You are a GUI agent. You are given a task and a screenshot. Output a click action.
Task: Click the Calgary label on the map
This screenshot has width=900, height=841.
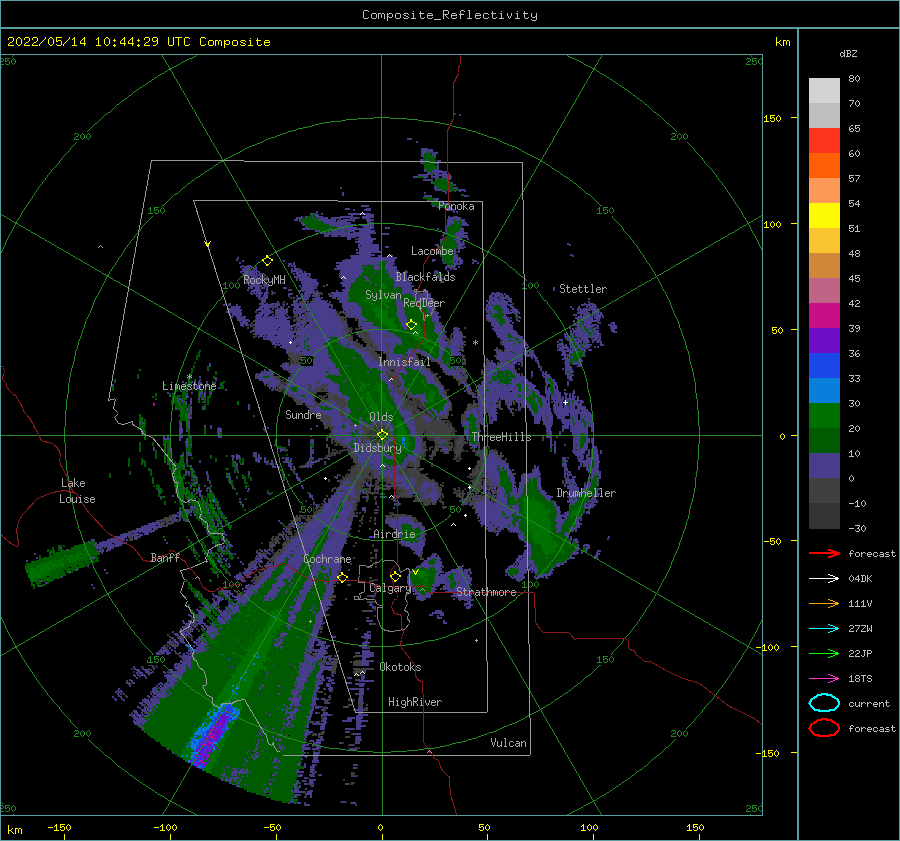pyautogui.click(x=390, y=588)
